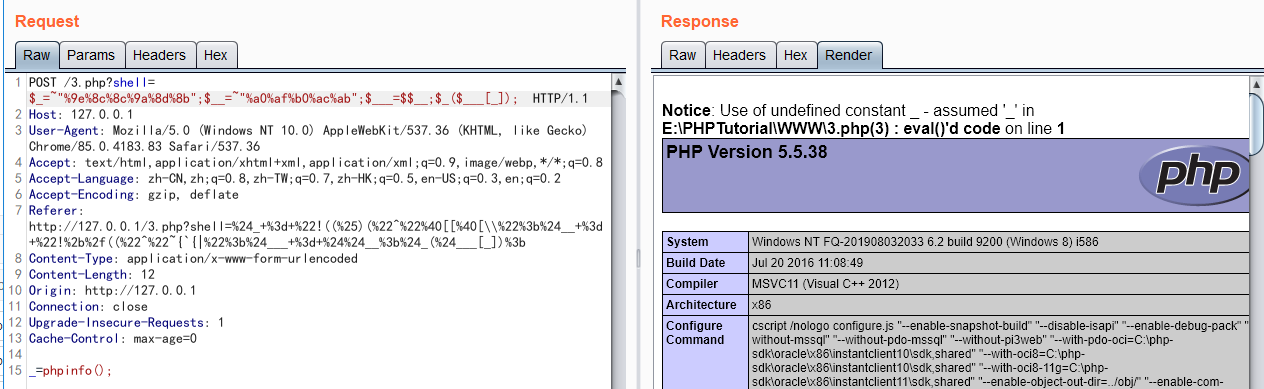Switch to the Request Raw tab
Image resolution: width=1264 pixels, height=389 pixels.
(36, 55)
